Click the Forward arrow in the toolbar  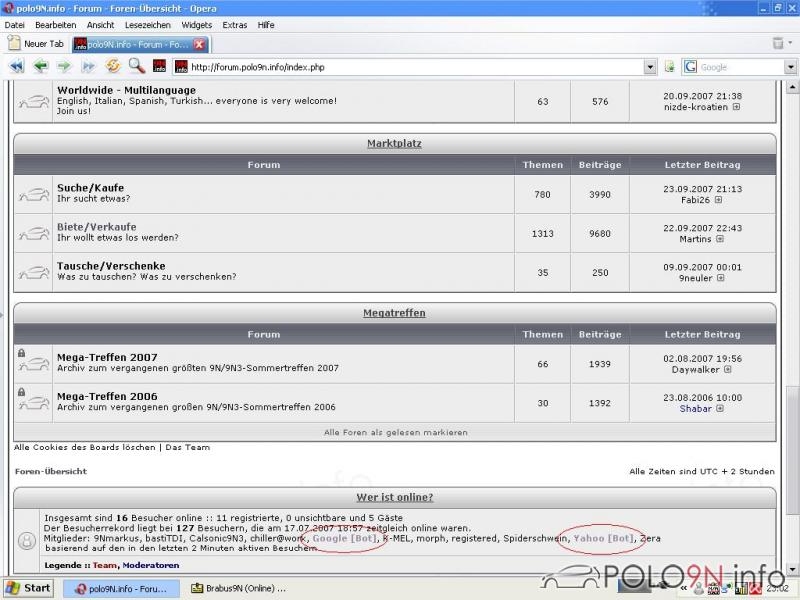[x=64, y=66]
